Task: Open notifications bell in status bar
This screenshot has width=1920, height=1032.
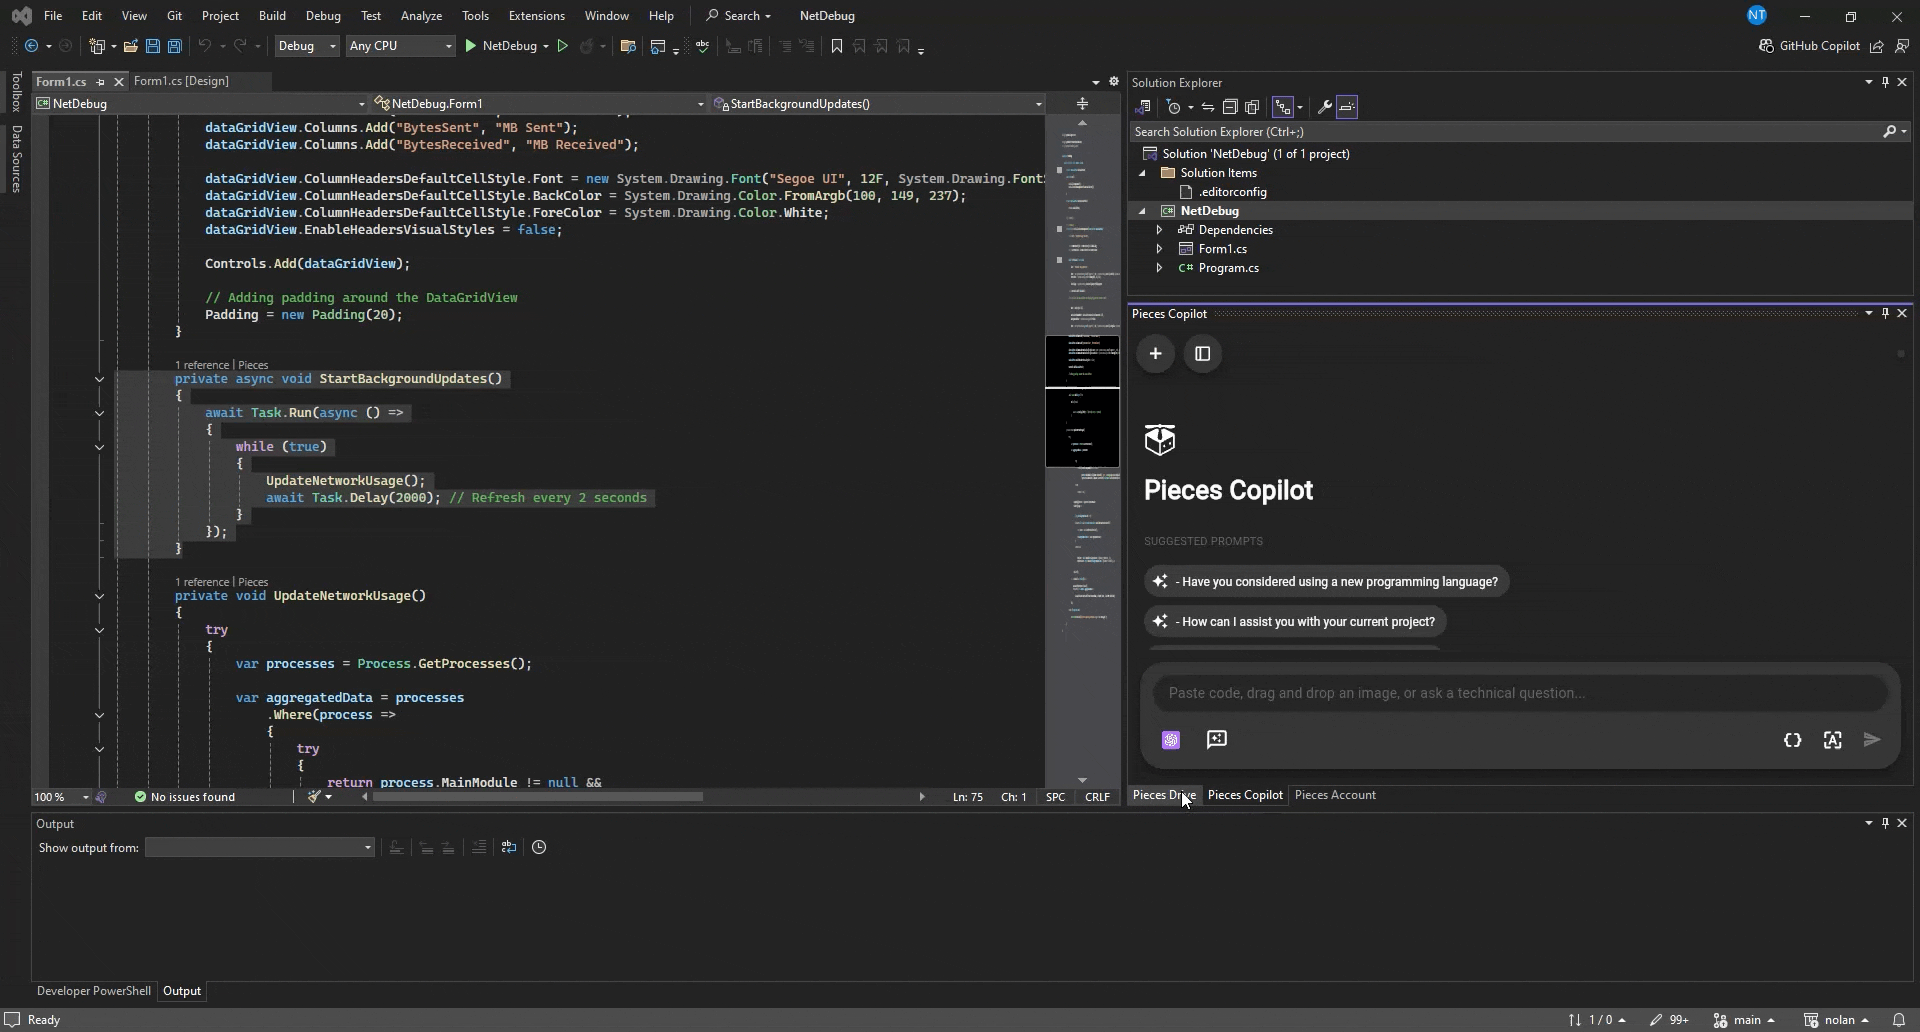Action: click(1898, 1020)
